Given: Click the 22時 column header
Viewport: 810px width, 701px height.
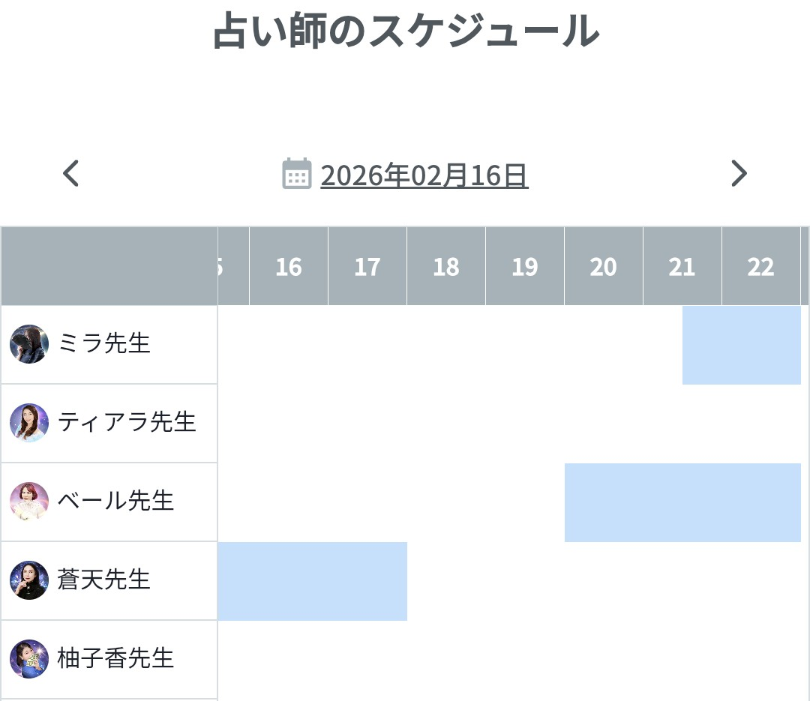Looking at the screenshot, I should pyautogui.click(x=761, y=266).
